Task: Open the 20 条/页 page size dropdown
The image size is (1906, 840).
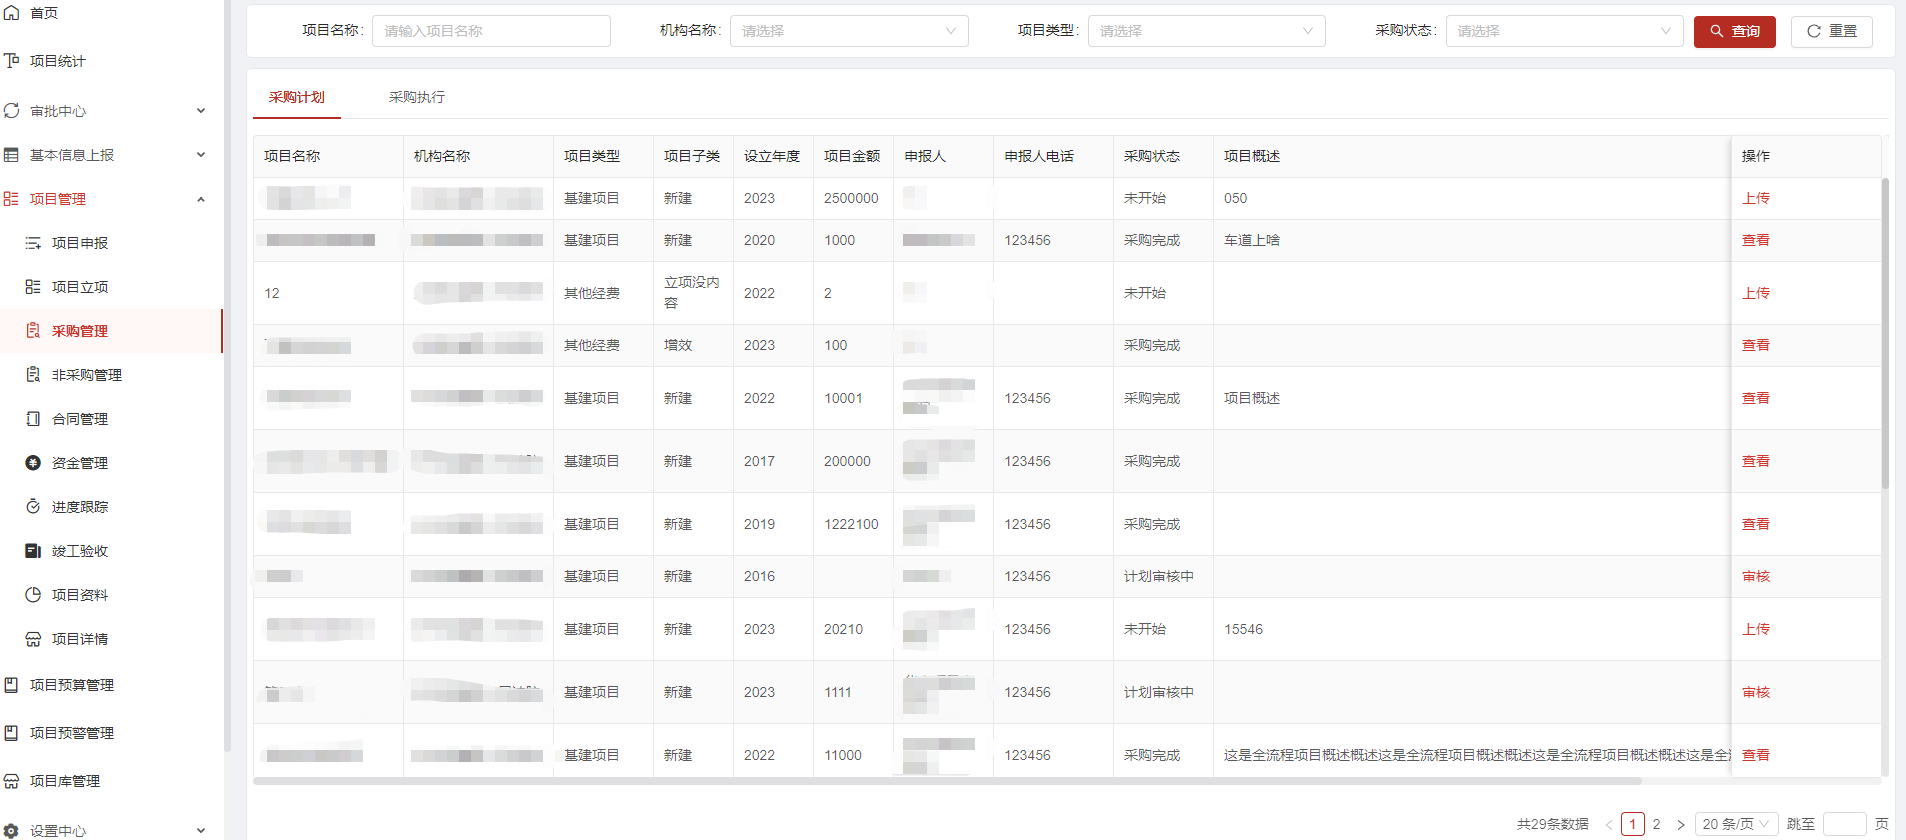Action: 1737,824
